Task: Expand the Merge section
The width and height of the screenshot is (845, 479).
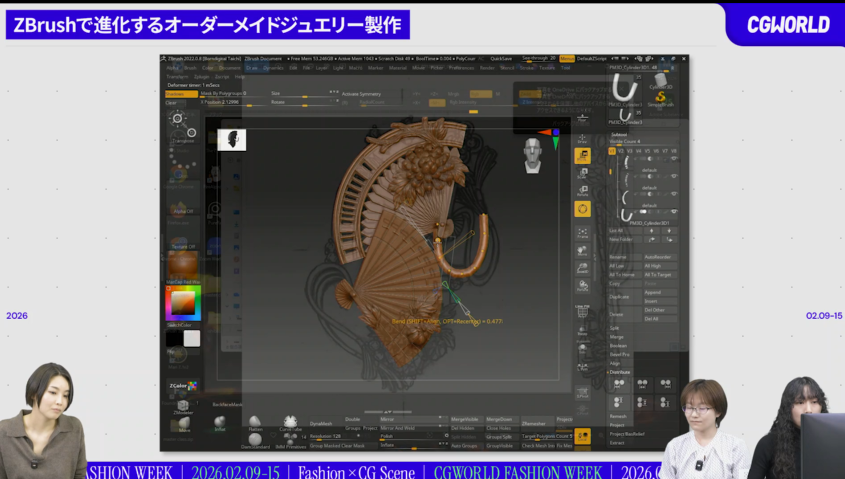Action: click(617, 337)
